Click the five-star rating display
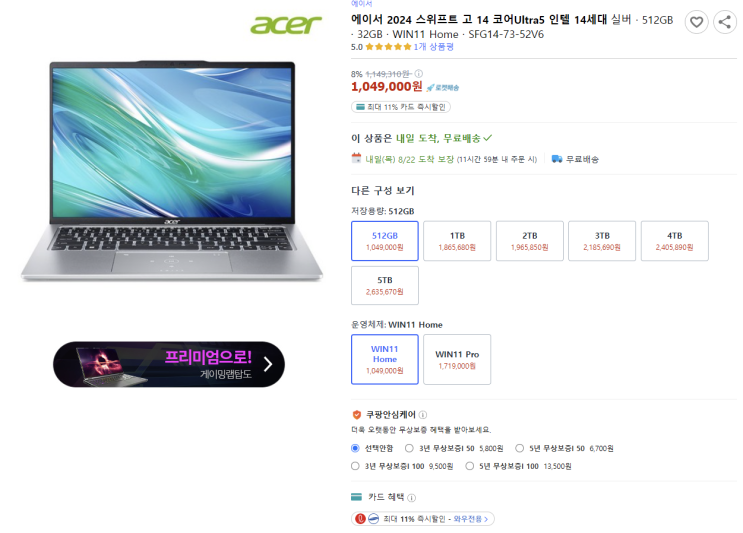 388,47
